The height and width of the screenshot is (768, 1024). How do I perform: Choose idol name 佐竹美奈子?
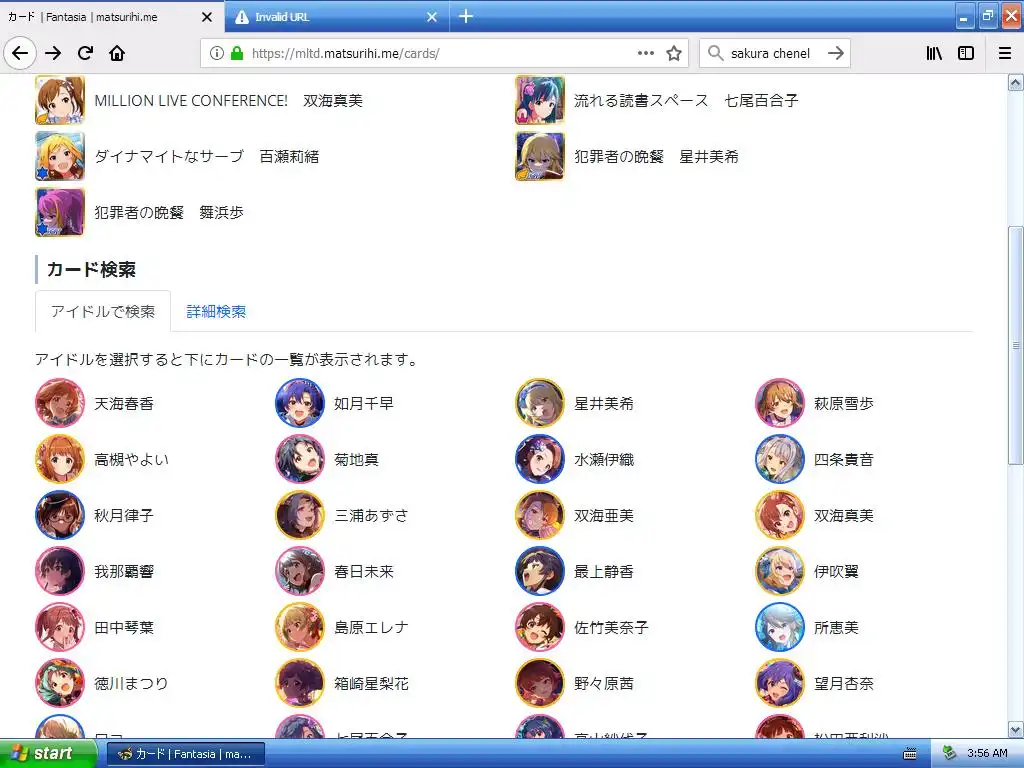coord(611,628)
